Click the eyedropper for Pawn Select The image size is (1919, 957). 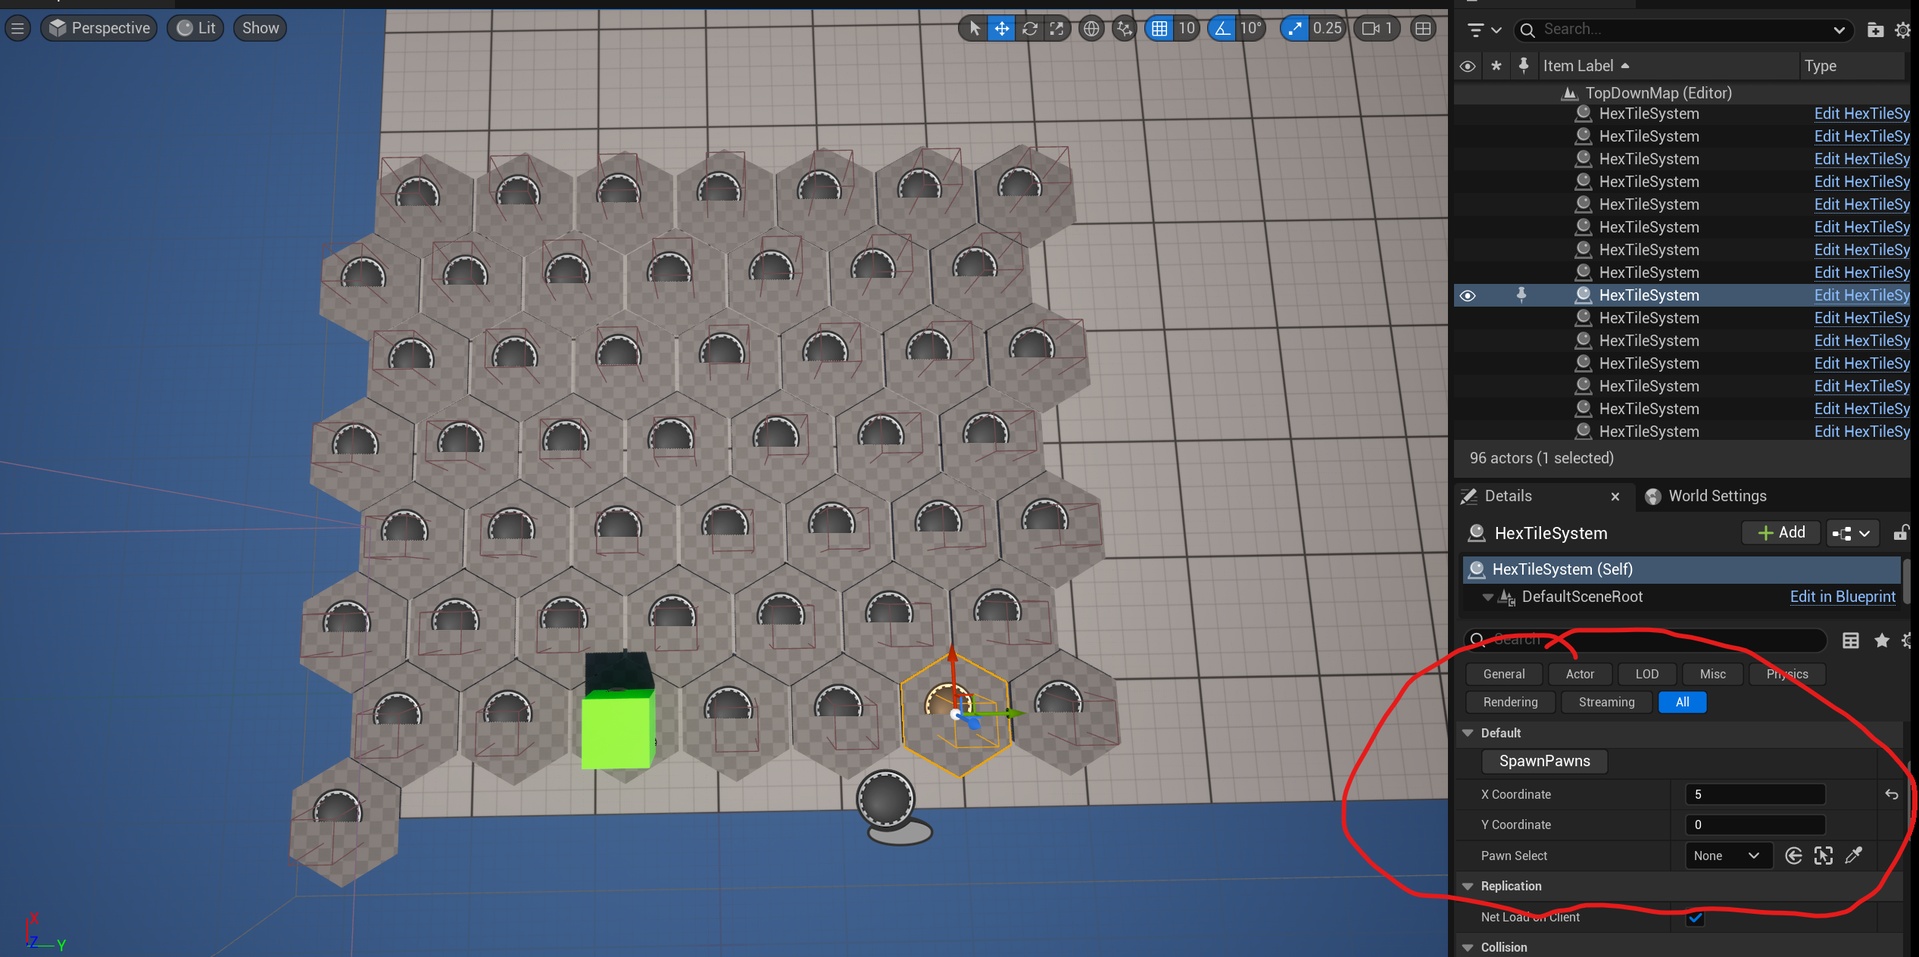coord(1854,855)
